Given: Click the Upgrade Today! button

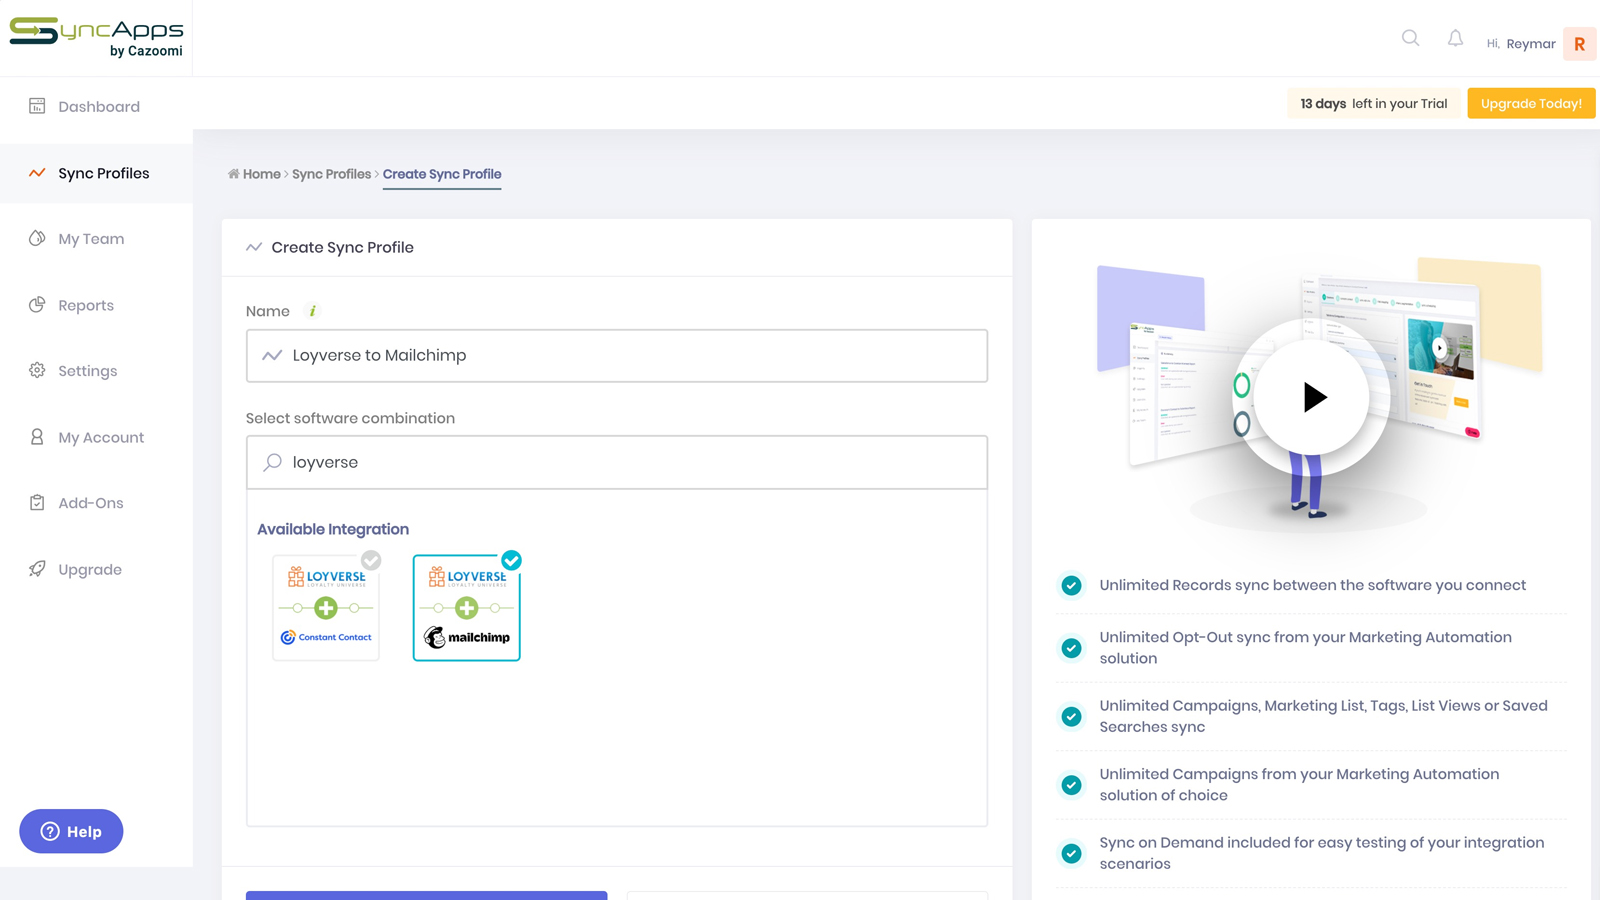Looking at the screenshot, I should (1530, 103).
